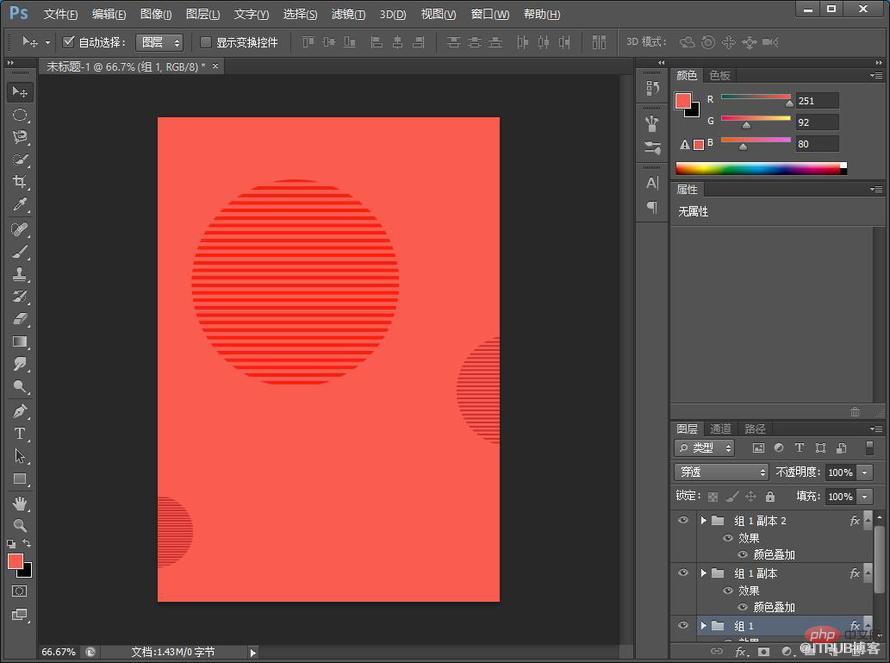
Task: Switch to the 通道 tab
Action: pyautogui.click(x=720, y=429)
